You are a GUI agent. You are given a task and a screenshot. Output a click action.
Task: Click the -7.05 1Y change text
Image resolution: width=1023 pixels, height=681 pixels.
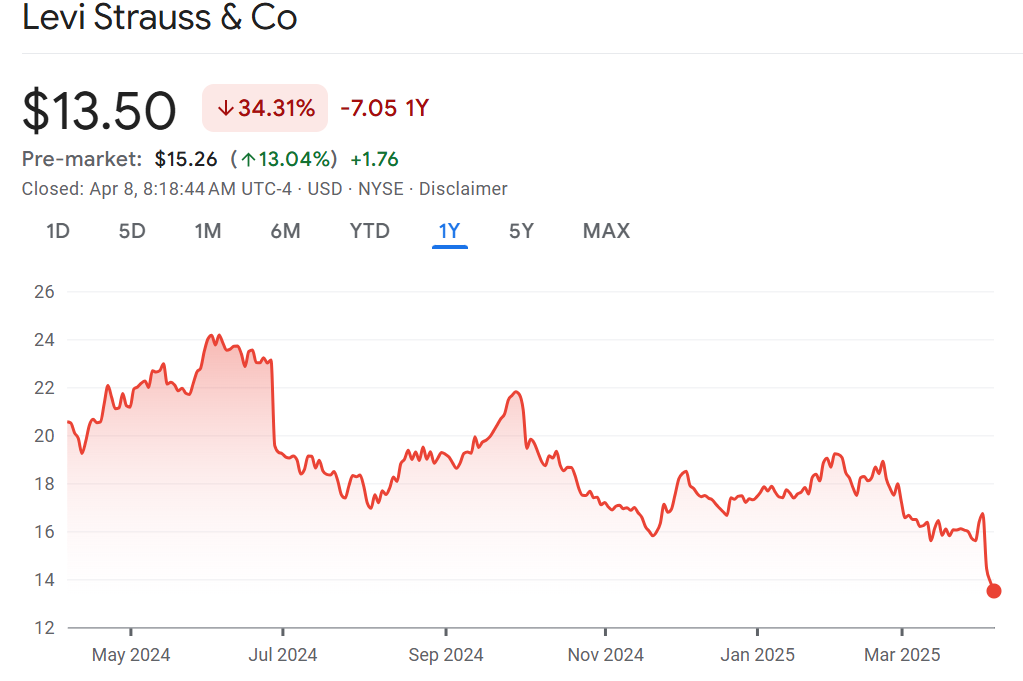tap(384, 108)
